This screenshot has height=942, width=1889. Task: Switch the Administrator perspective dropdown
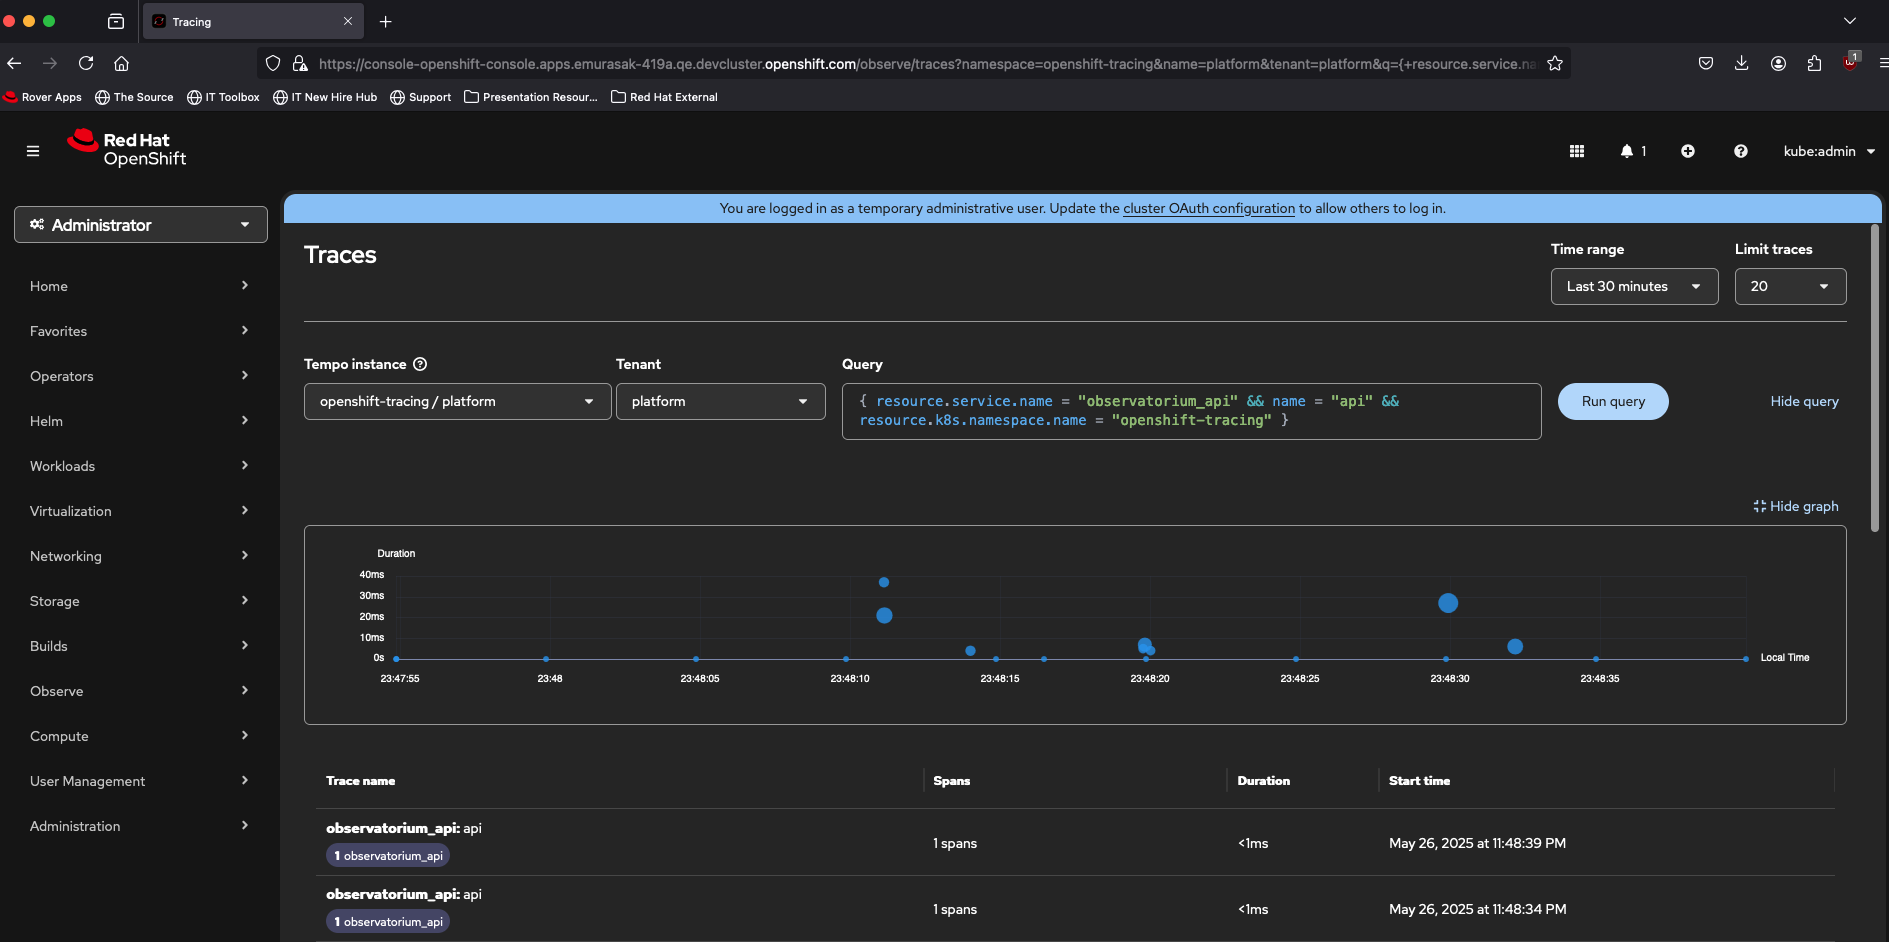click(141, 225)
